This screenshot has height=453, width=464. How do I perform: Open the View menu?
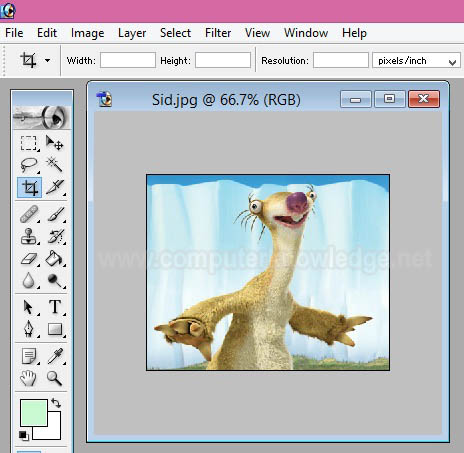(257, 33)
